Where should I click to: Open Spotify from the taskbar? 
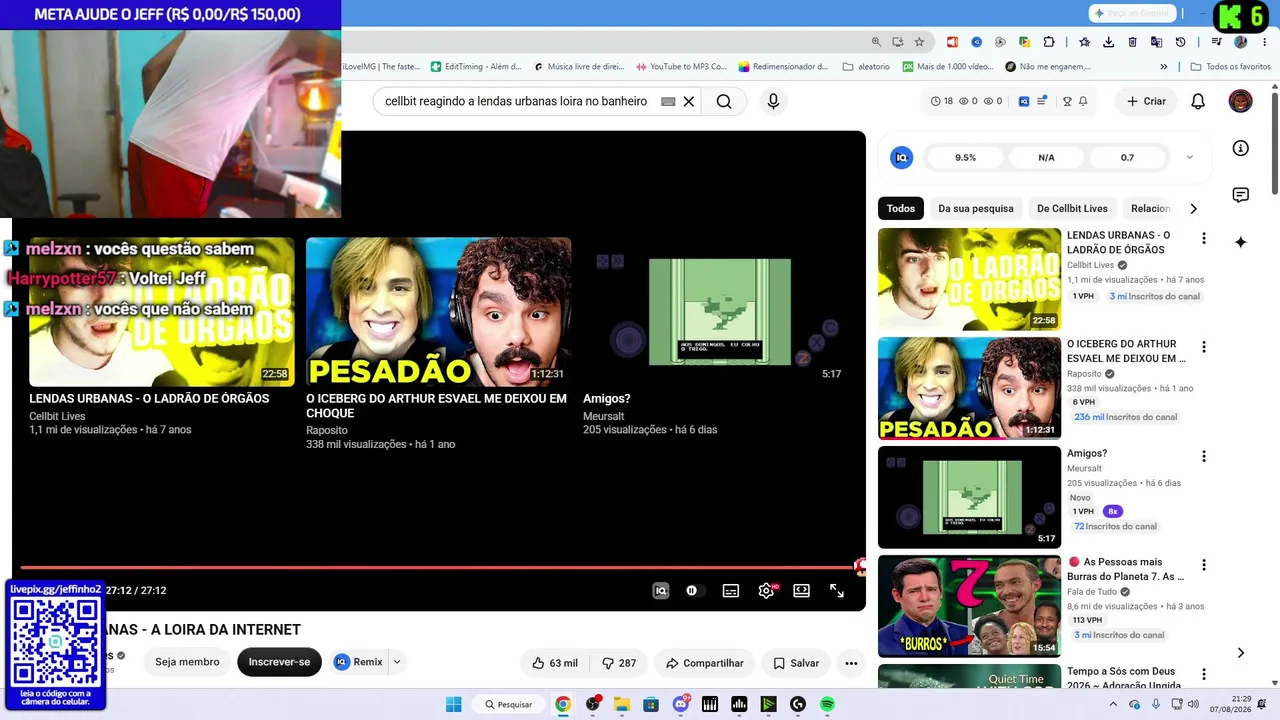tap(827, 704)
